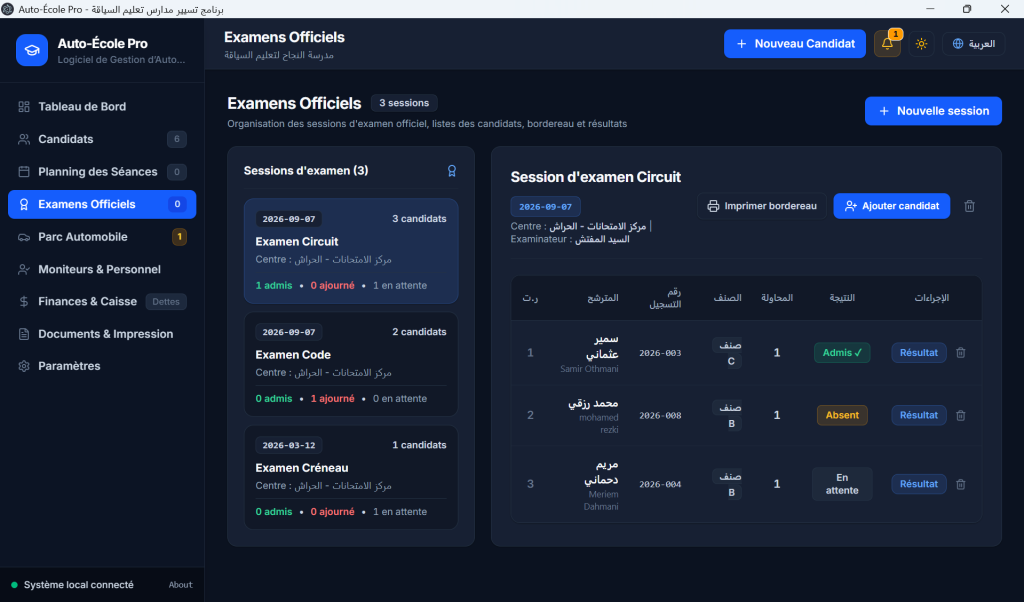The image size is (1024, 602).
Task: Click registration number 2026-004
Action: click(660, 484)
